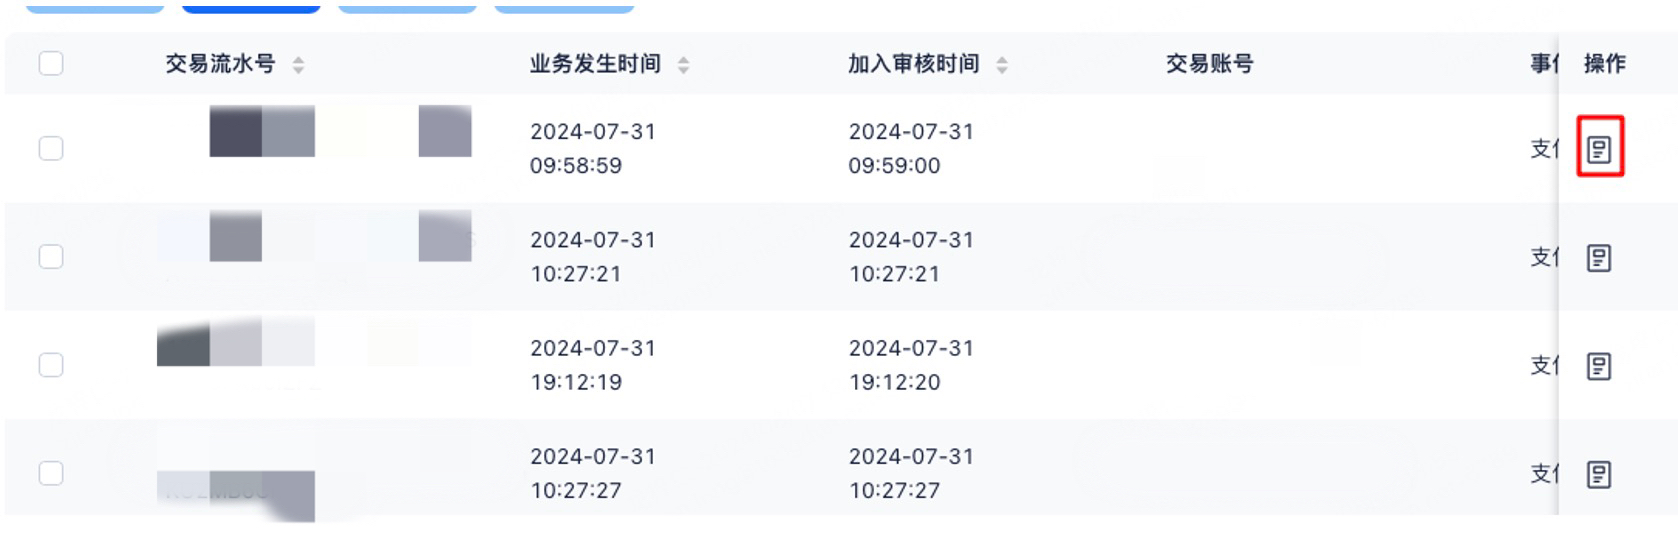The height and width of the screenshot is (538, 1678).
Task: Open detail icon for 09:58:59 transaction row
Action: point(1599,149)
